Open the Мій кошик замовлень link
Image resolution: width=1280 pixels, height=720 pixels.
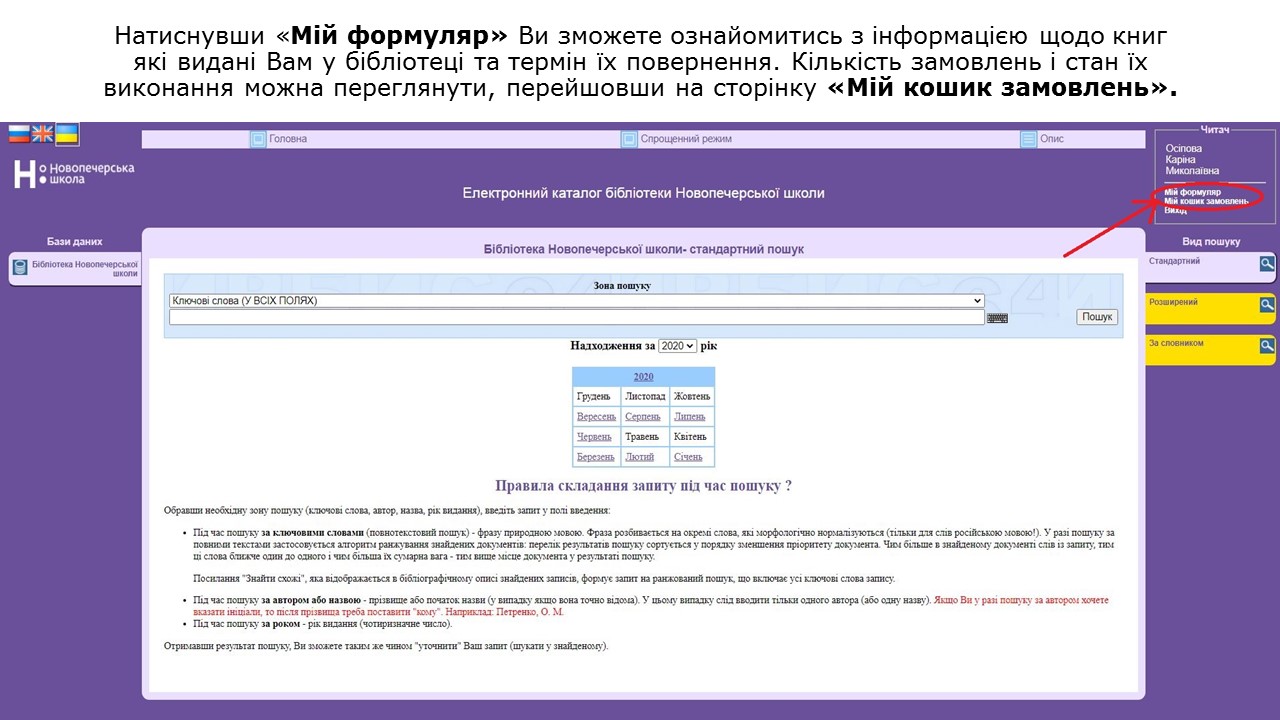click(x=1206, y=201)
